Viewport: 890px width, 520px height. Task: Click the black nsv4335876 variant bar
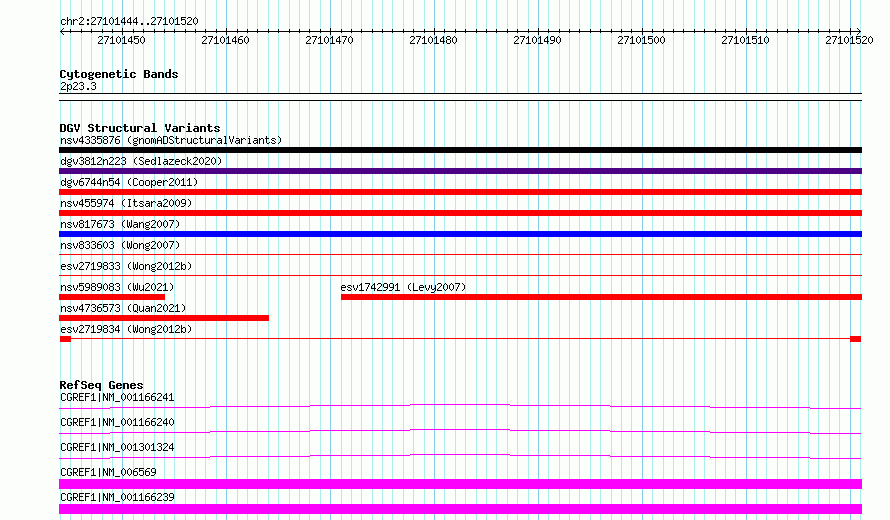click(x=460, y=150)
